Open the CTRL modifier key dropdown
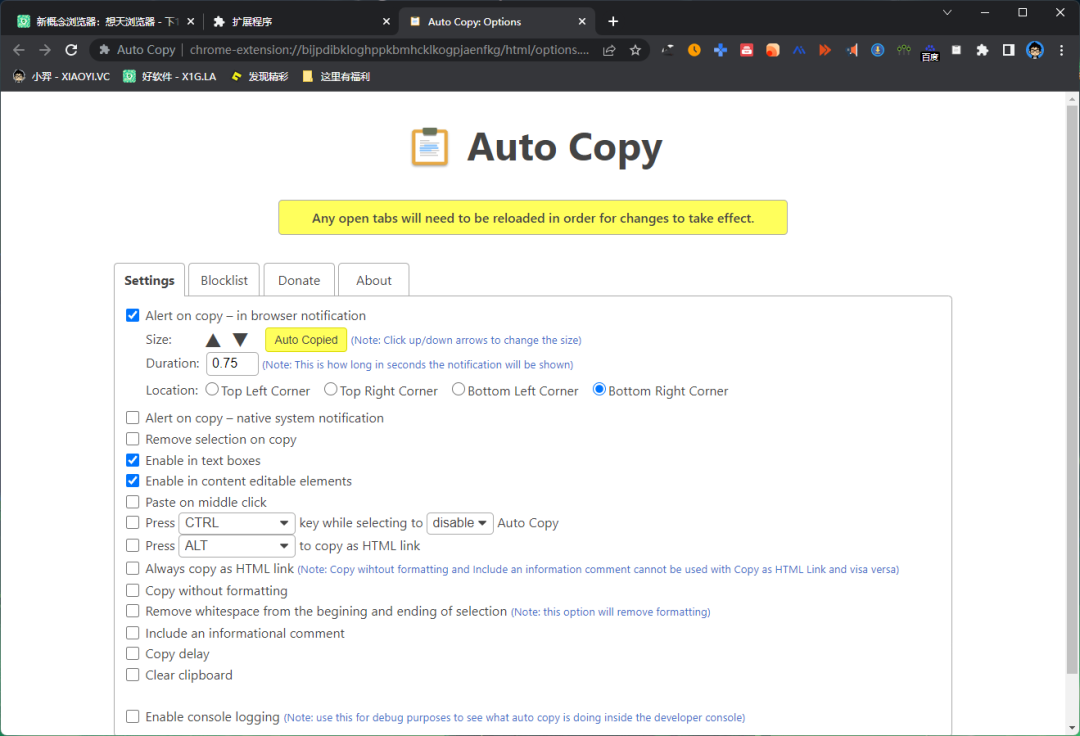Image resolution: width=1080 pixels, height=736 pixels. click(236, 523)
